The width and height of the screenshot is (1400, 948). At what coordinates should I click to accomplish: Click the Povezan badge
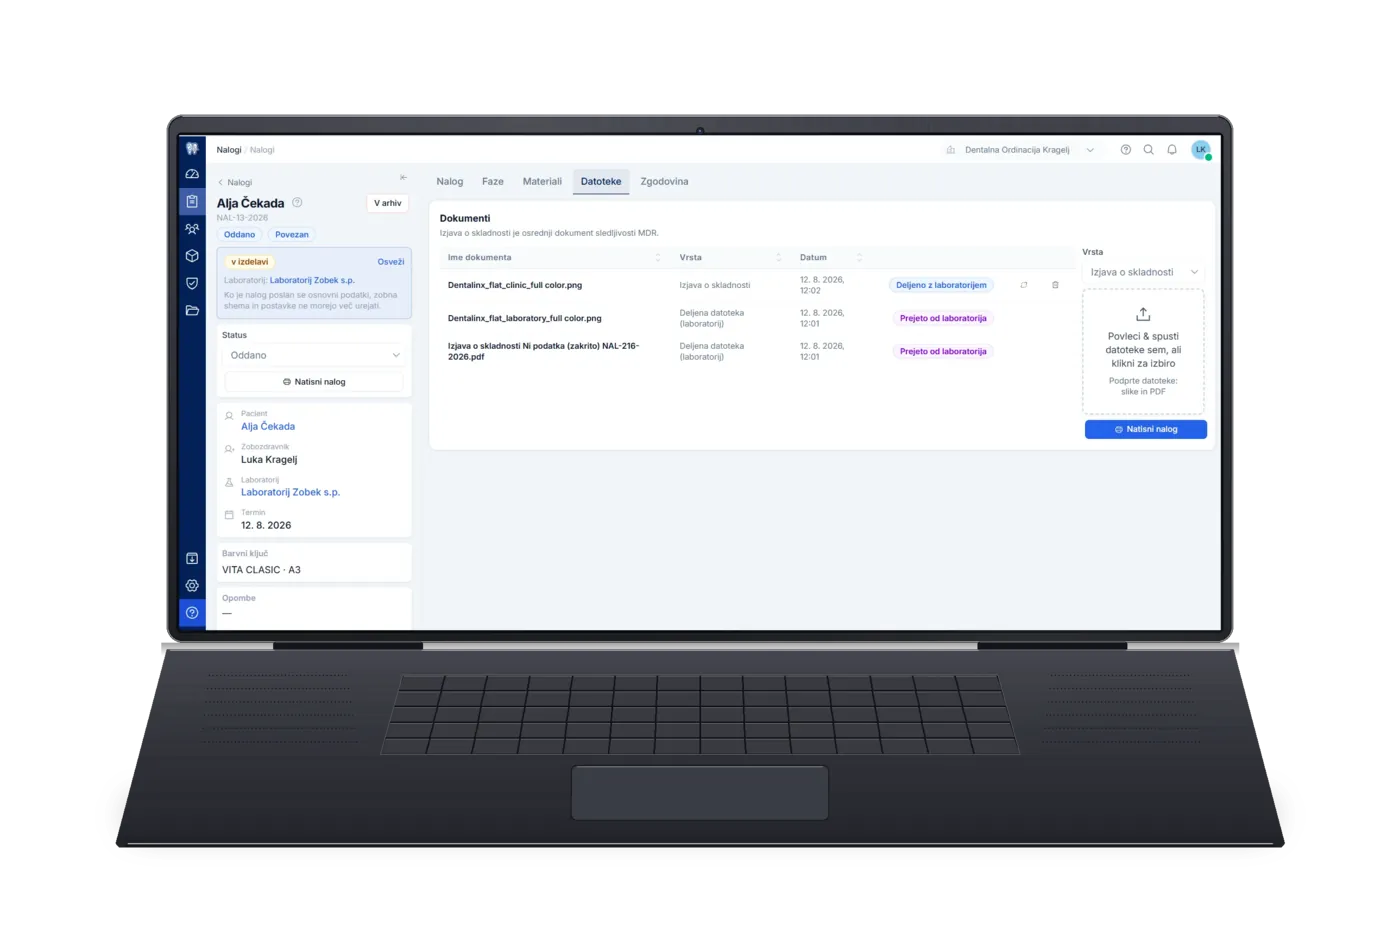click(x=292, y=235)
